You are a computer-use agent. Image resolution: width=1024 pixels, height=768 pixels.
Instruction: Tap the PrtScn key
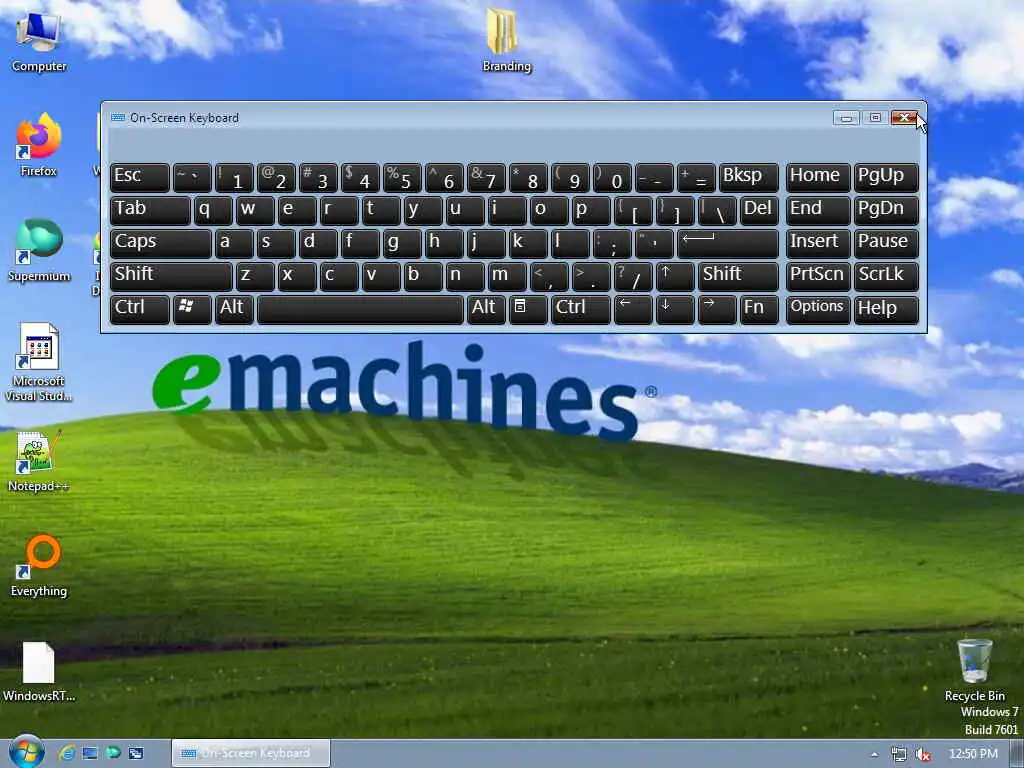point(818,277)
